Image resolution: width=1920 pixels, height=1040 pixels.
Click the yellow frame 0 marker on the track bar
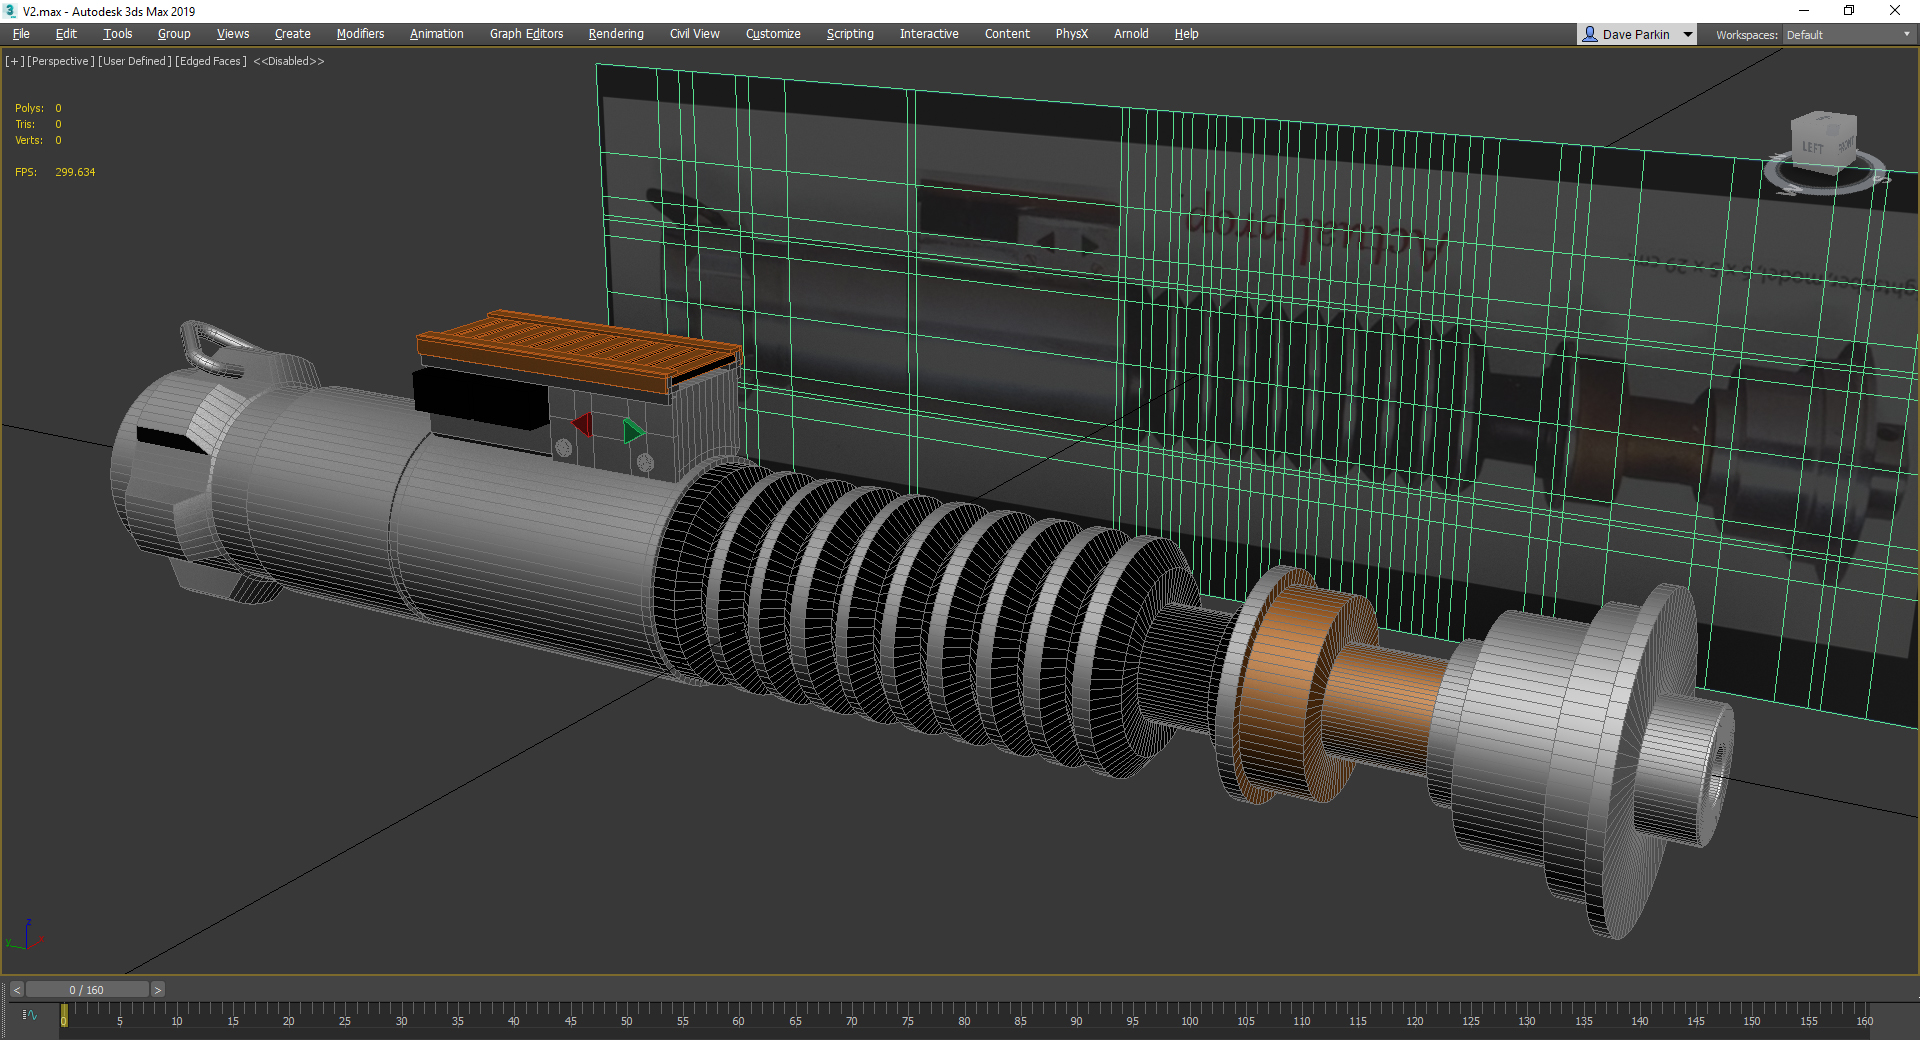tap(64, 1015)
